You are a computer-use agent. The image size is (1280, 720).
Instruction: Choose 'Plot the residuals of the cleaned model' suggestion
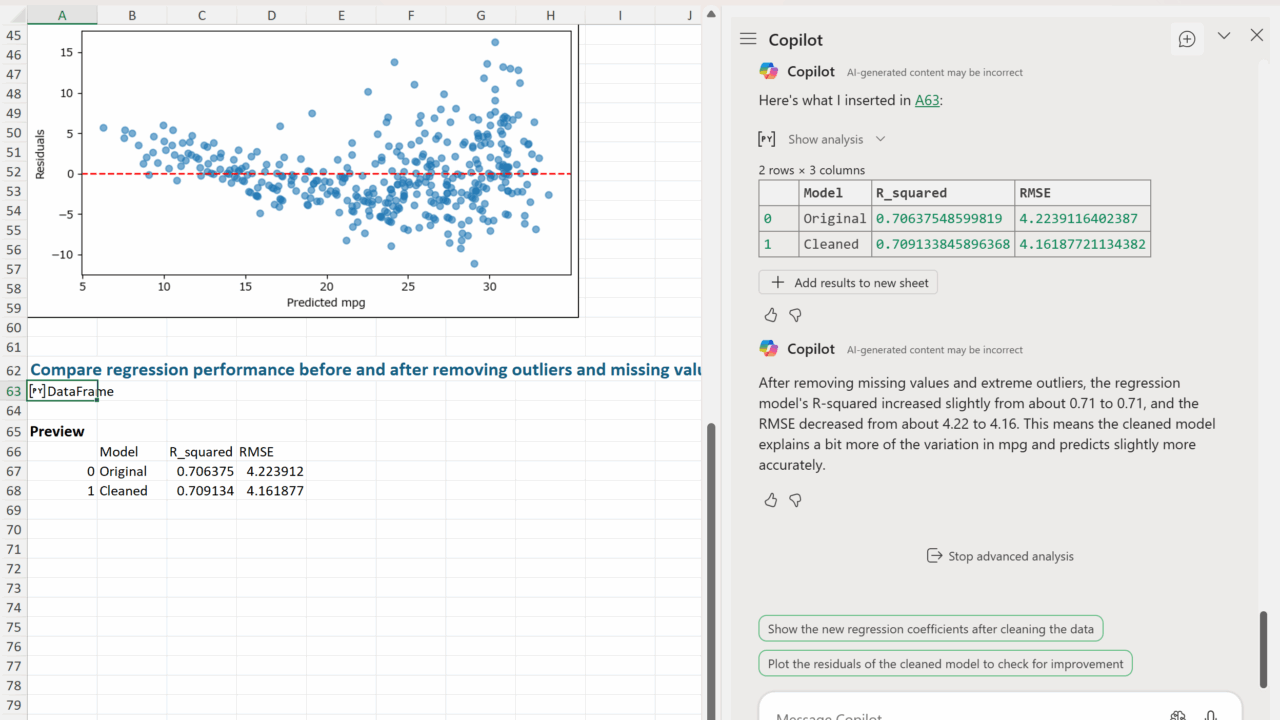pos(945,663)
